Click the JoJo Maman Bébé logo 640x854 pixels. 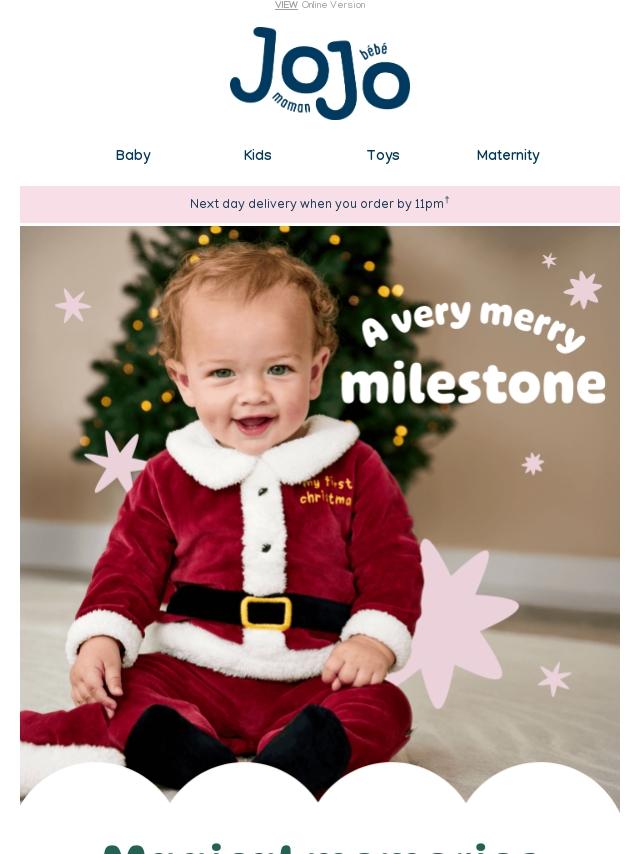[x=320, y=74]
